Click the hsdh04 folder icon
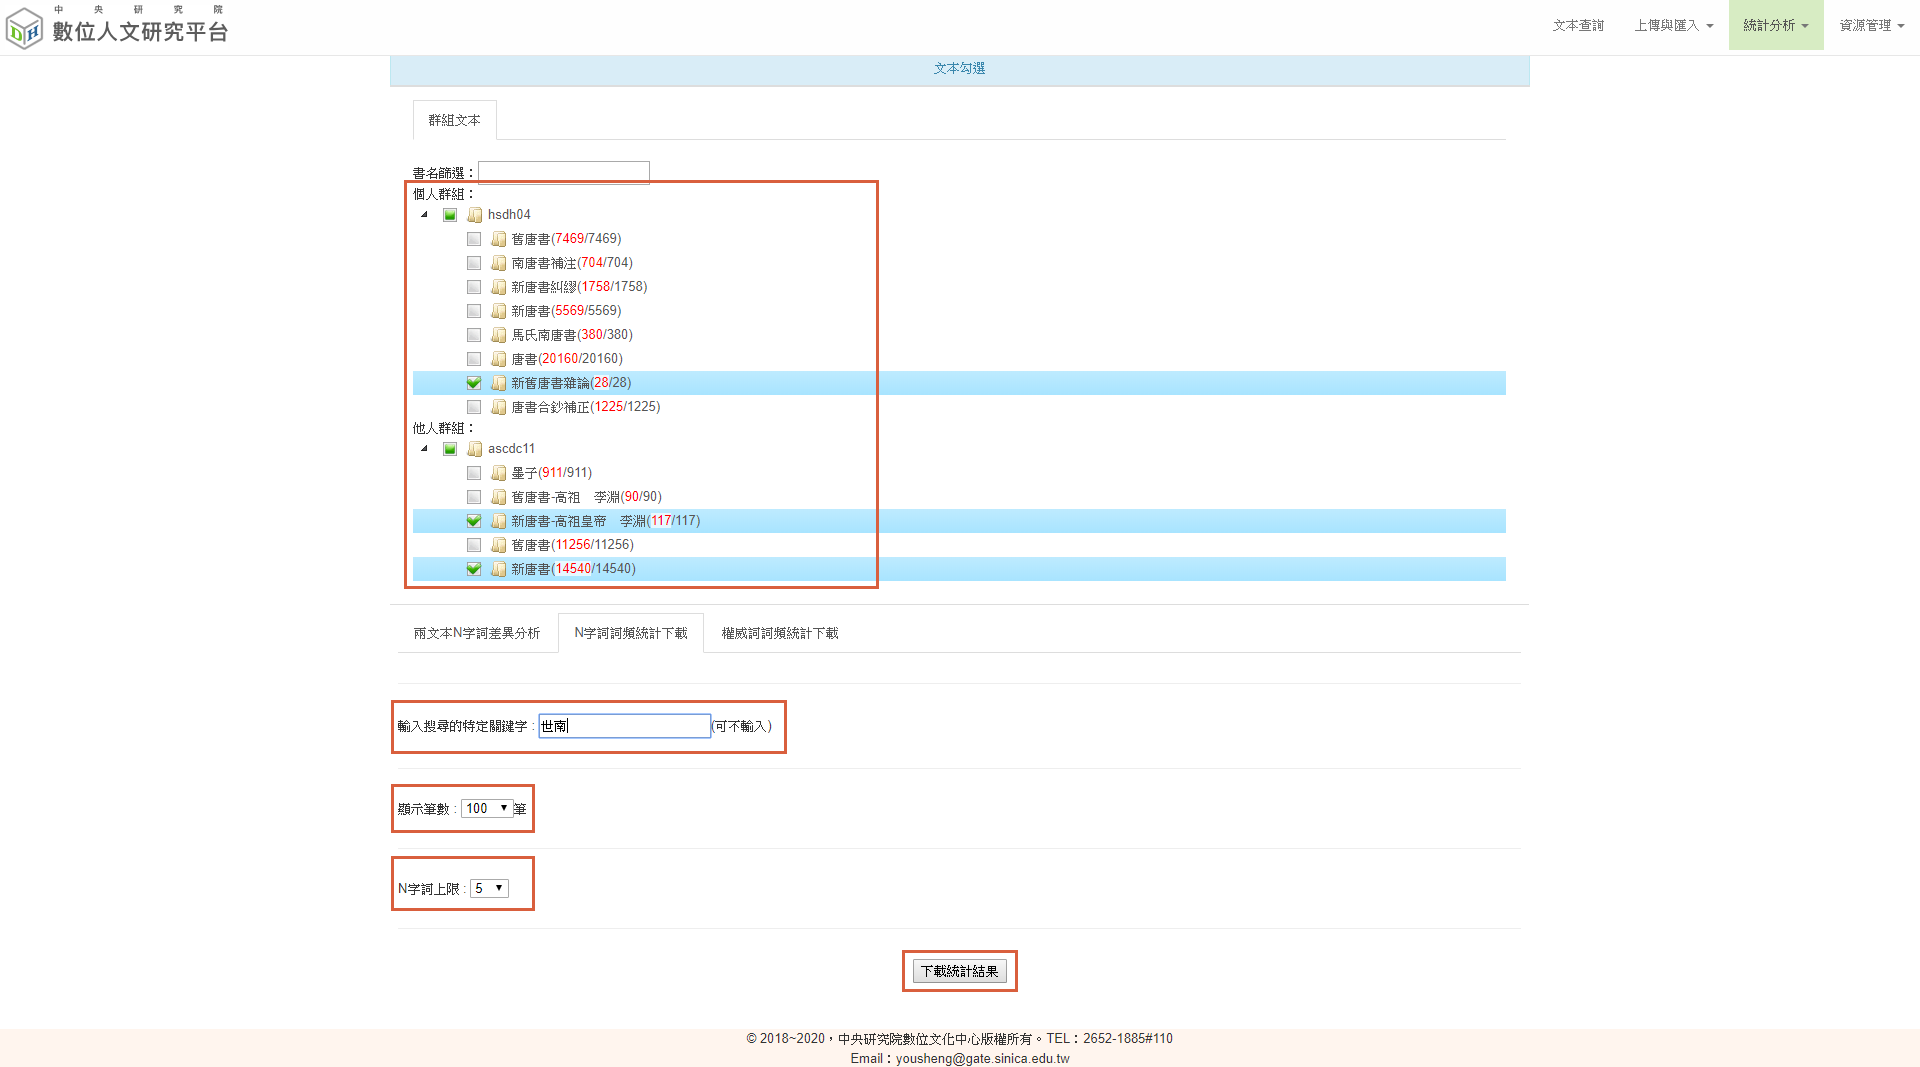The image size is (1920, 1067). (x=475, y=215)
